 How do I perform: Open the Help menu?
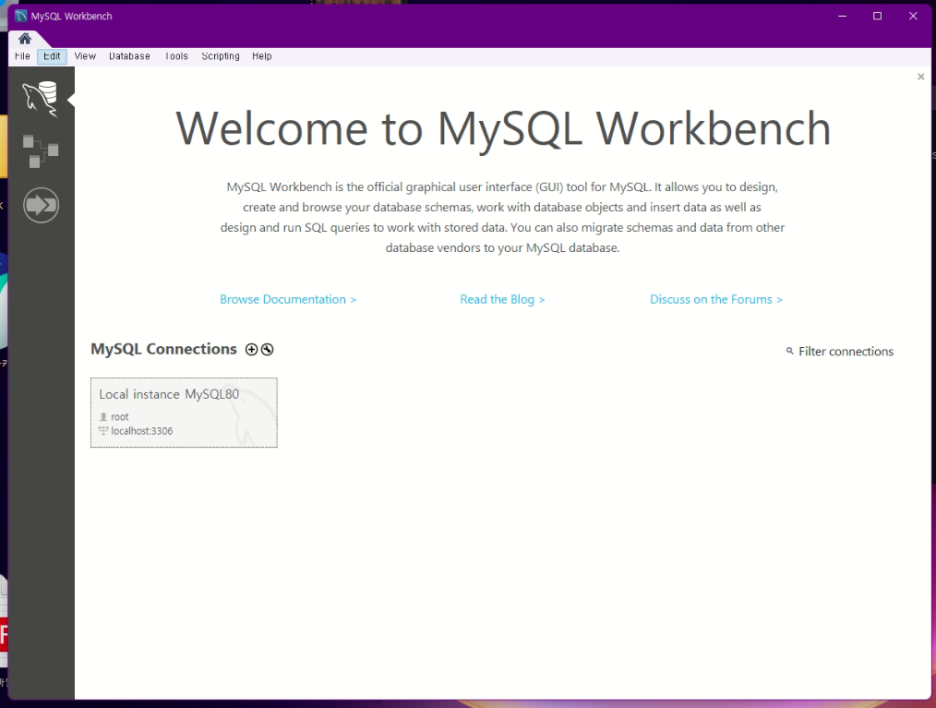(261, 56)
